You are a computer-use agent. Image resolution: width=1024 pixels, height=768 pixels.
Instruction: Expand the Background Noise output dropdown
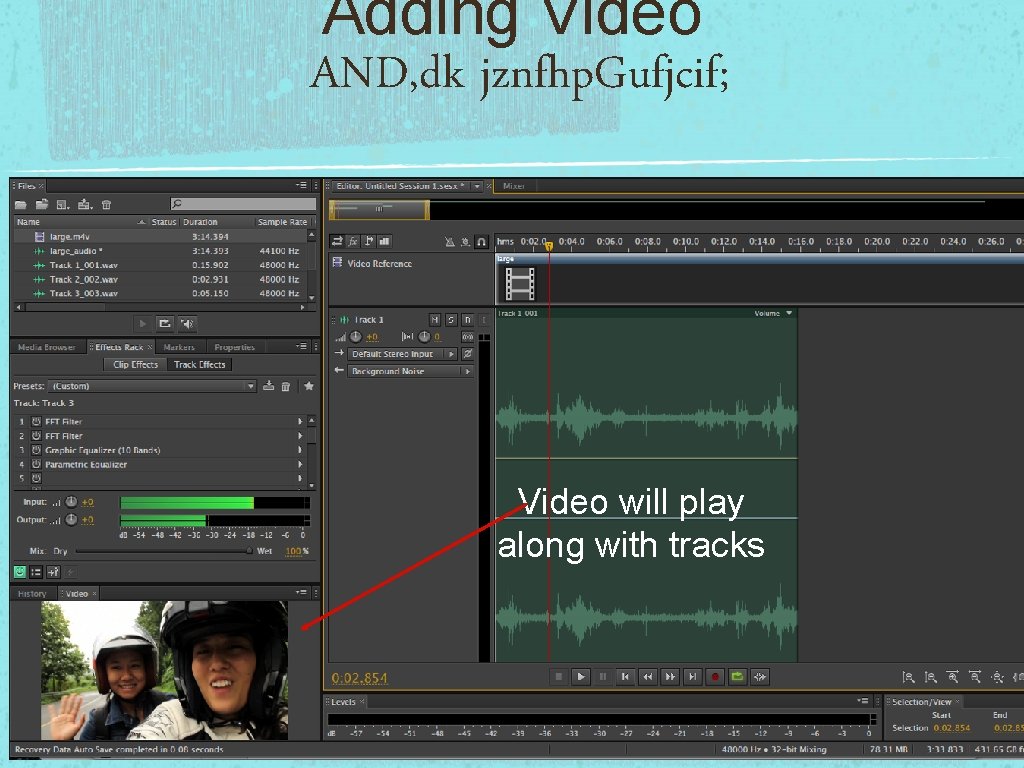[409, 371]
